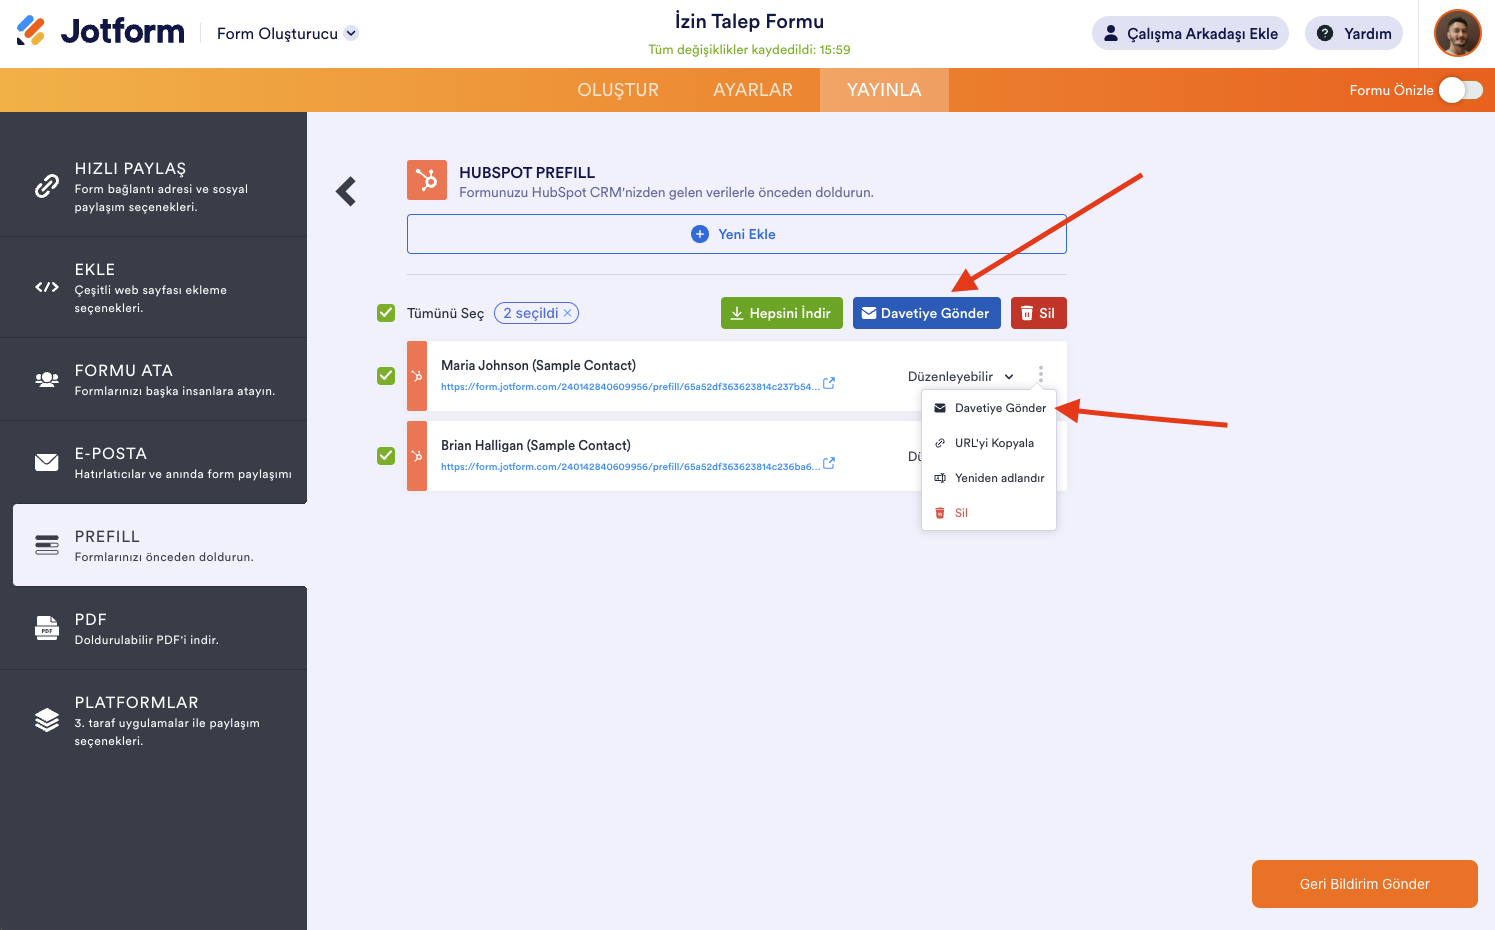The width and height of the screenshot is (1495, 930).
Task: Select URL'yi Kopyala in the context menu
Action: [x=989, y=443]
